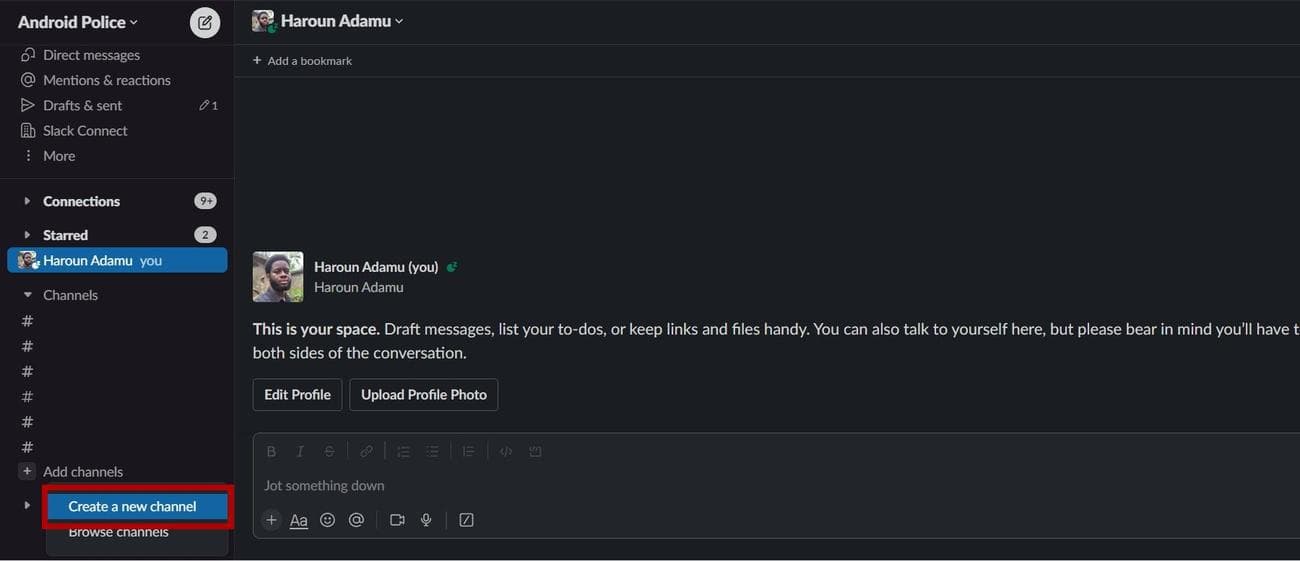Click the Haroun Adamu (you) name above intro text
The image size is (1300, 561).
[376, 267]
